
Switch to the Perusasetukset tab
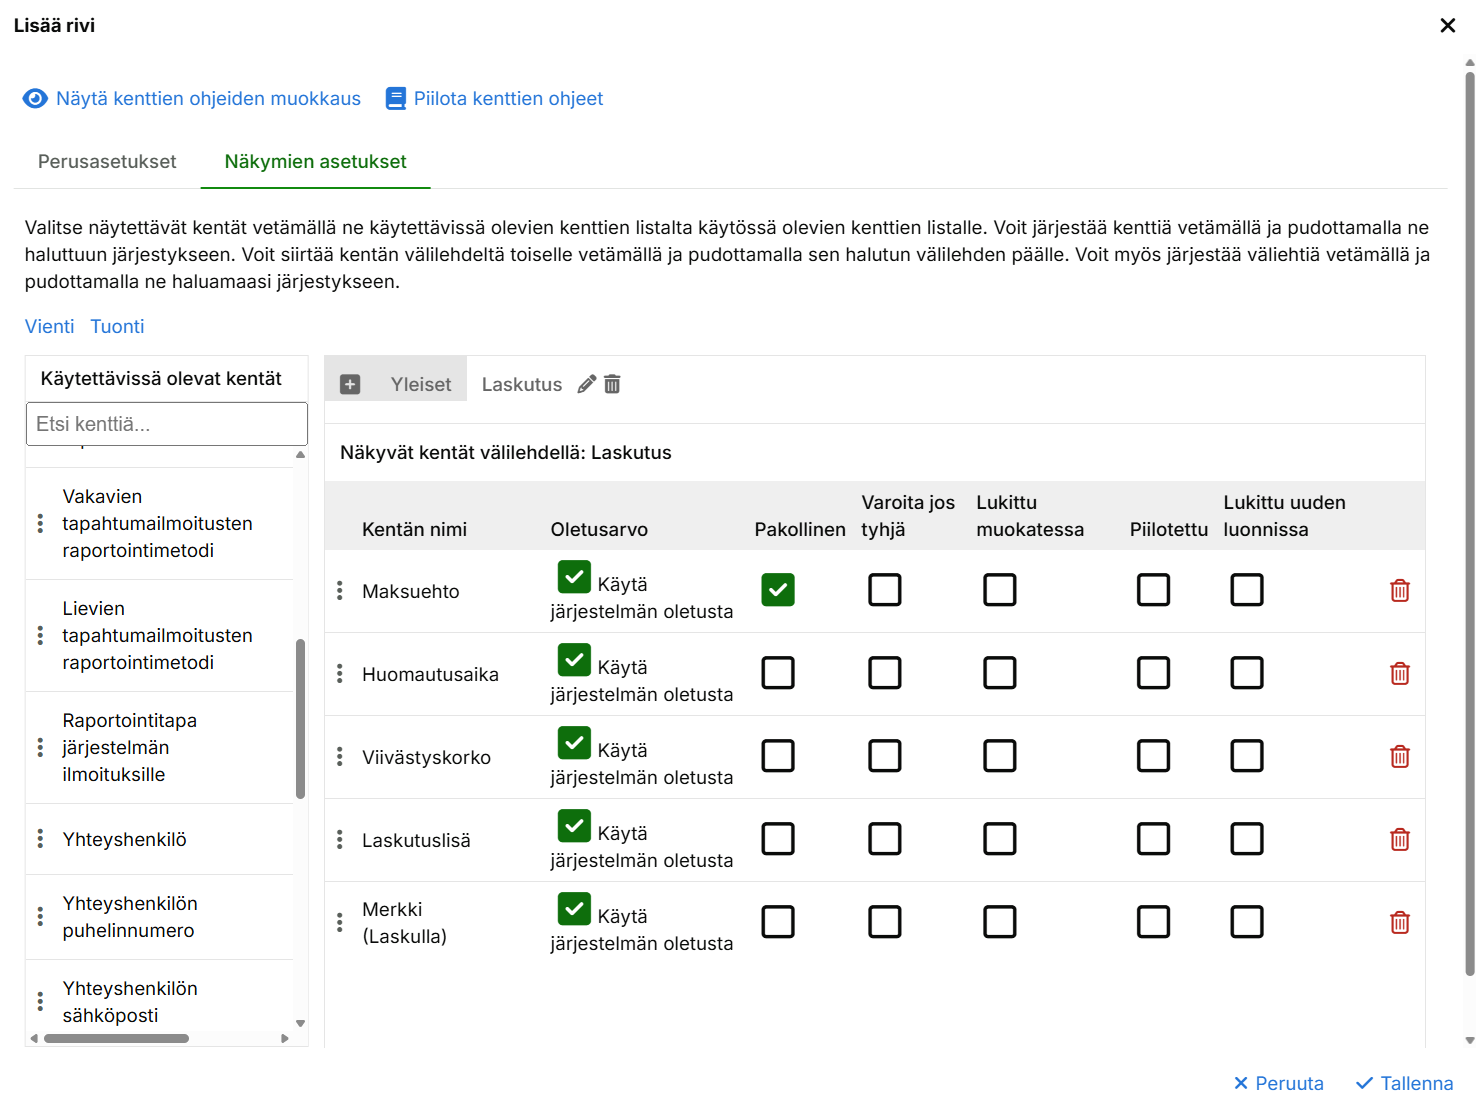tap(107, 162)
